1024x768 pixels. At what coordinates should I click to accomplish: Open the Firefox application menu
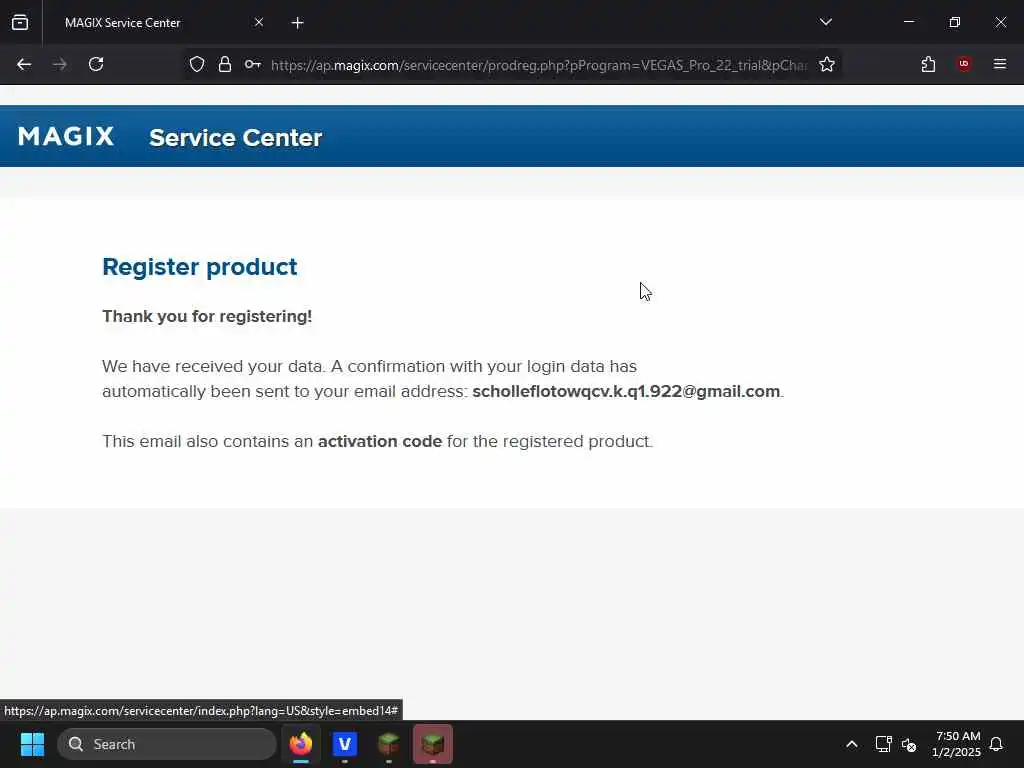pos(1000,64)
